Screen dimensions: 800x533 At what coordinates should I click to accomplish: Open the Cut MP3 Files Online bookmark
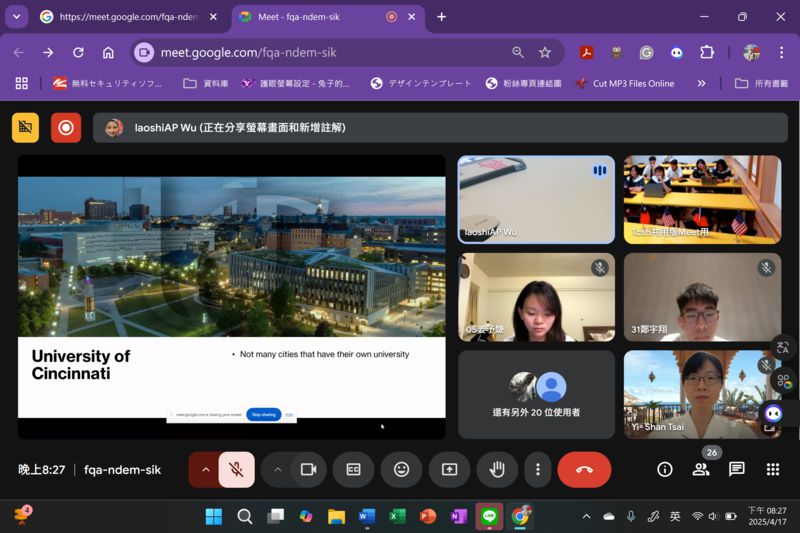pos(624,83)
